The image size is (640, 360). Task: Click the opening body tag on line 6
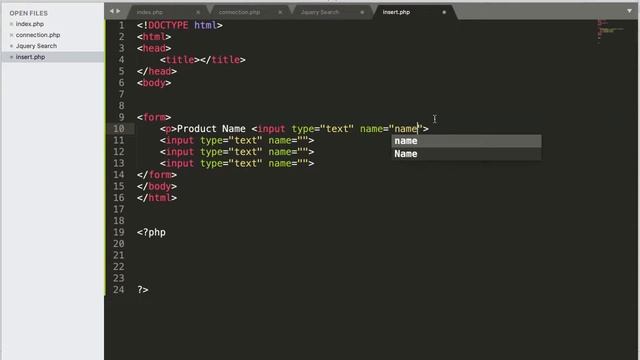(x=154, y=83)
